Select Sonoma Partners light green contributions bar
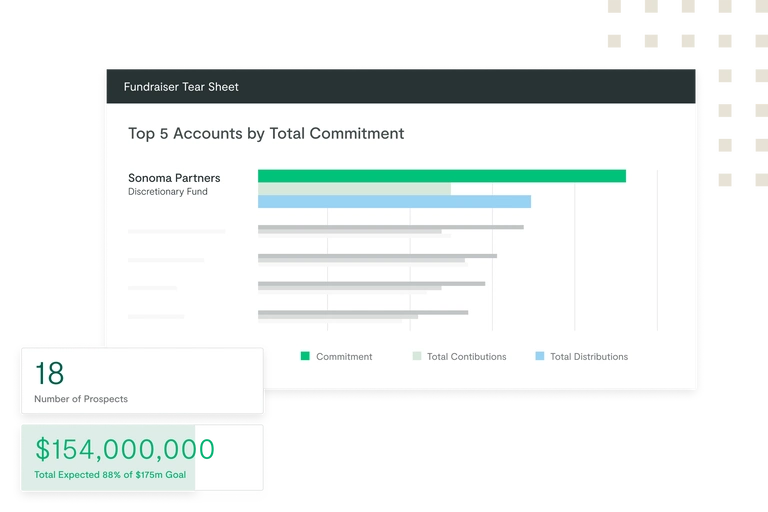 [354, 189]
